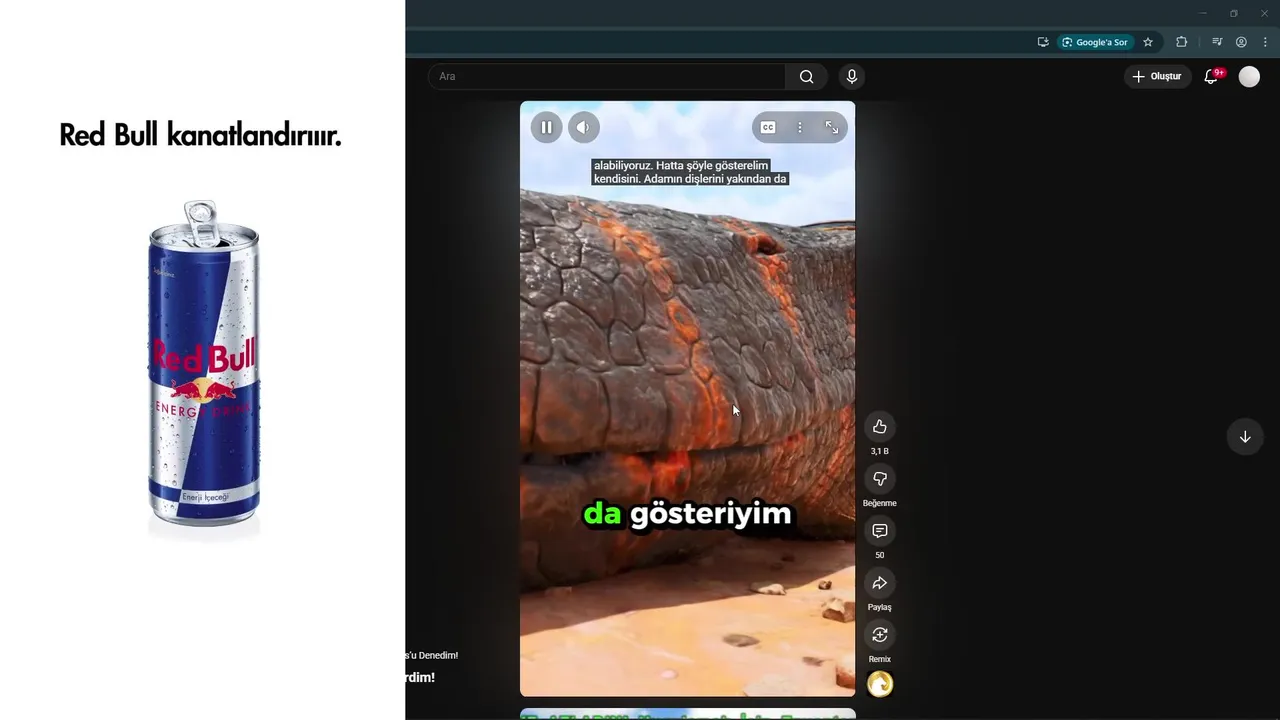Open the media control icon in toolbar
The height and width of the screenshot is (720, 1280).
point(1217,42)
